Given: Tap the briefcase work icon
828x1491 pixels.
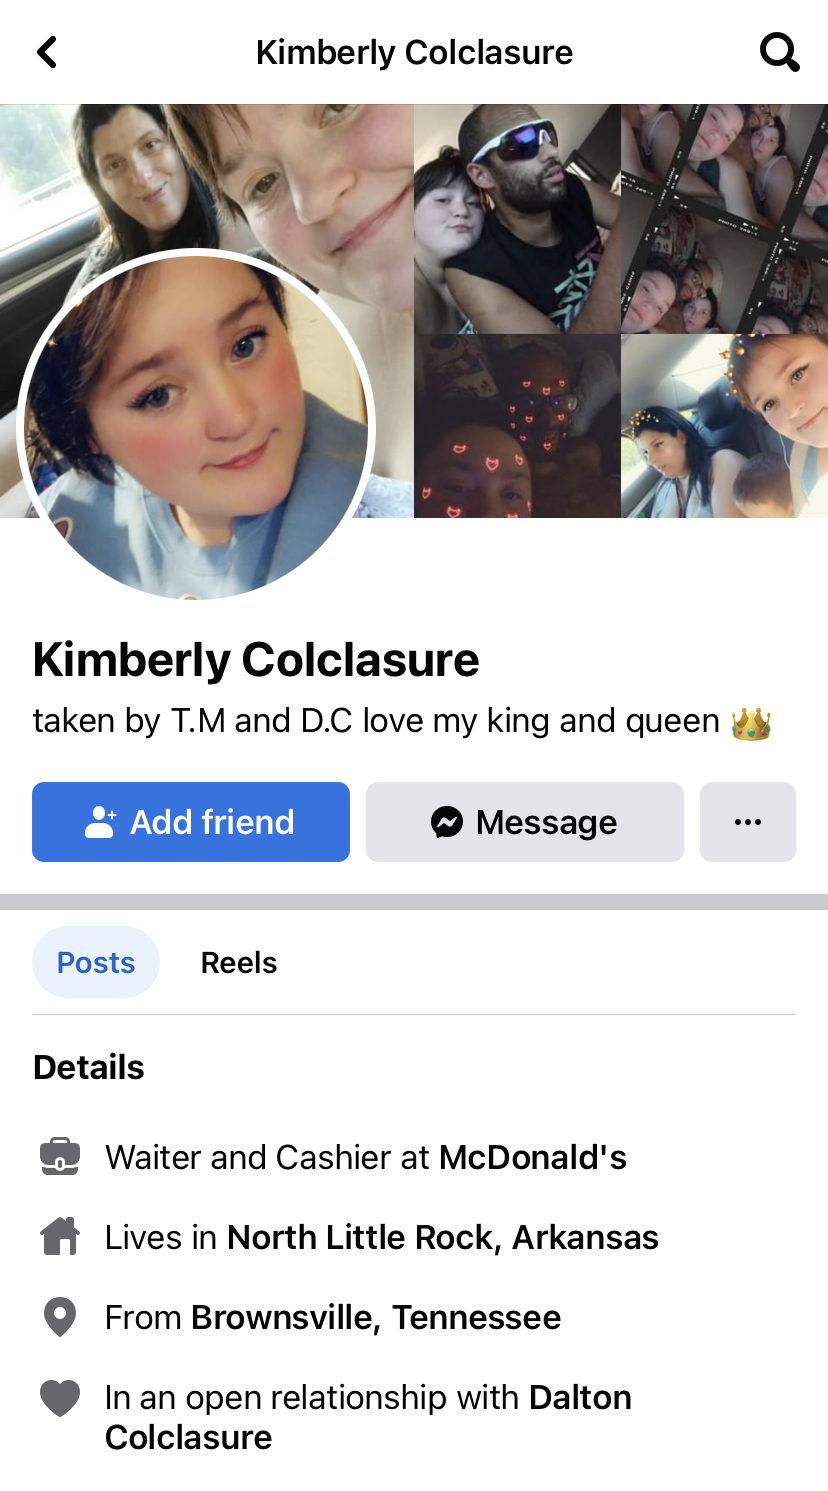Looking at the screenshot, I should [x=60, y=1157].
